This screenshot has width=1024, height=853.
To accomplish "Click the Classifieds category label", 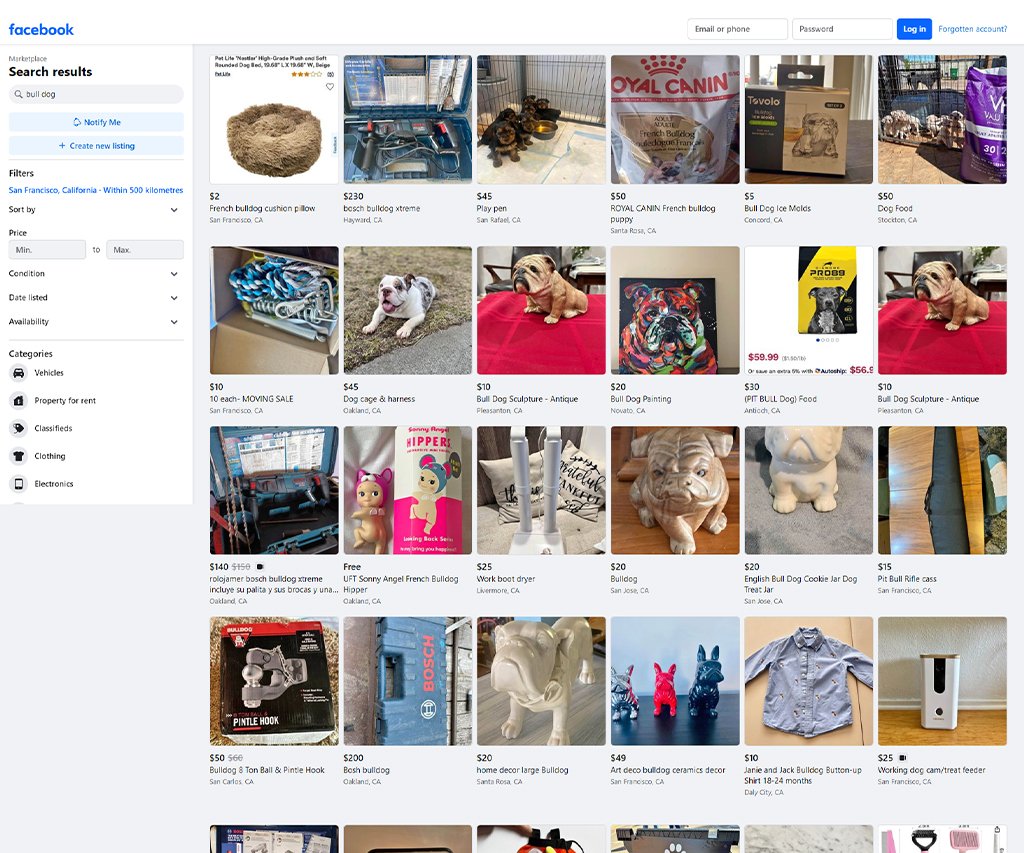I will click(x=53, y=428).
